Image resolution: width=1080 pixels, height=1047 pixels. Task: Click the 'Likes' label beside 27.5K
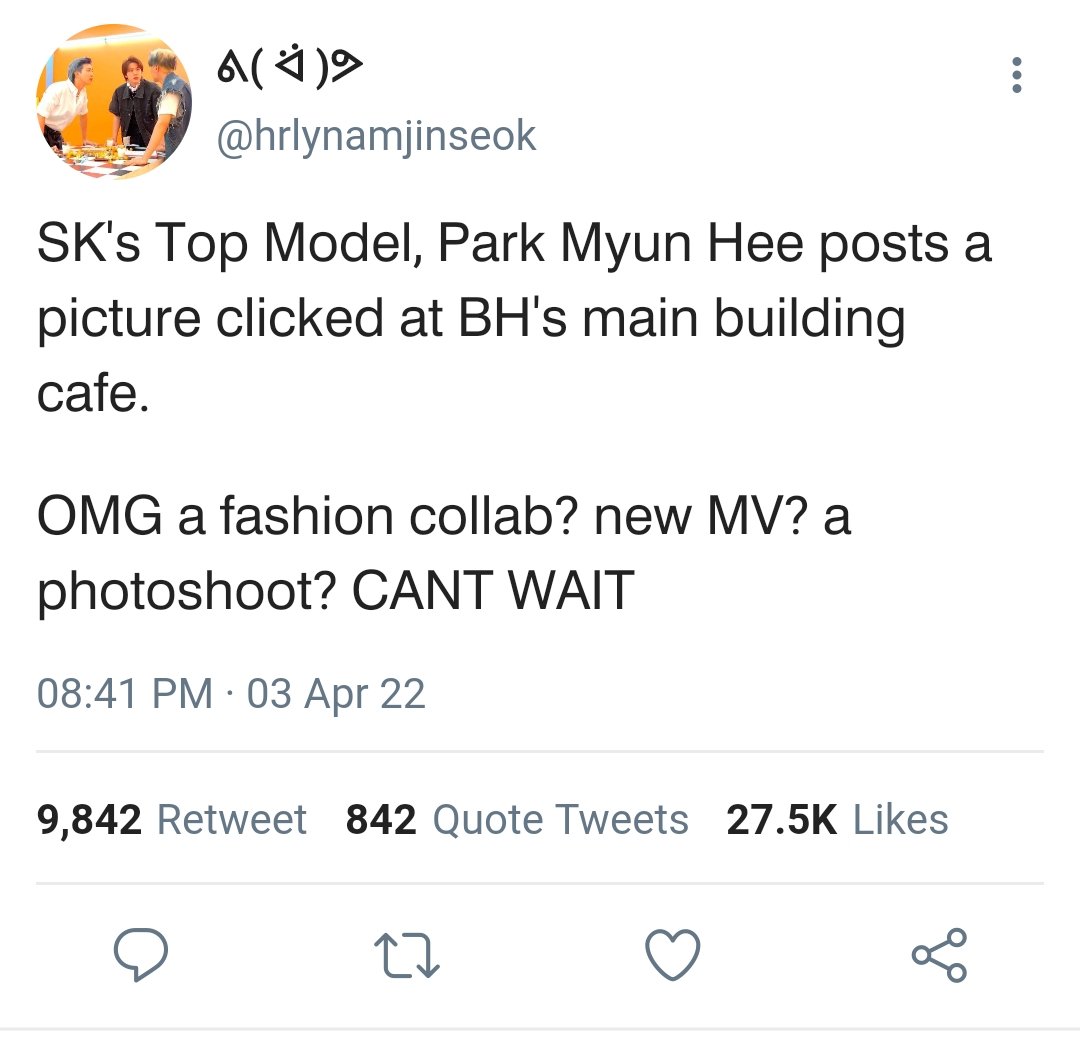tap(901, 820)
